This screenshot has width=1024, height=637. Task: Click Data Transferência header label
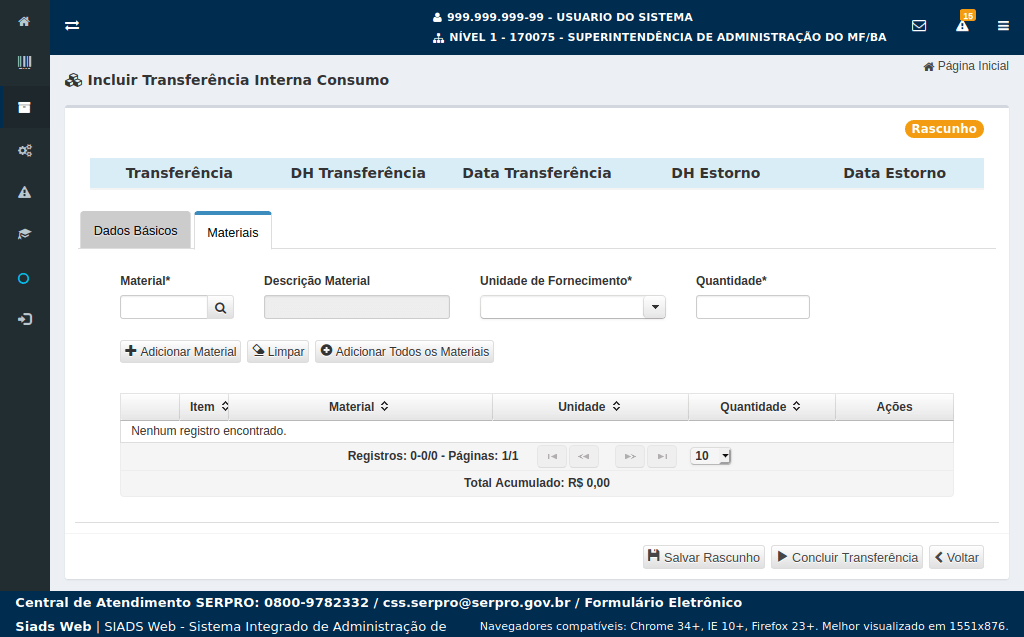537,173
